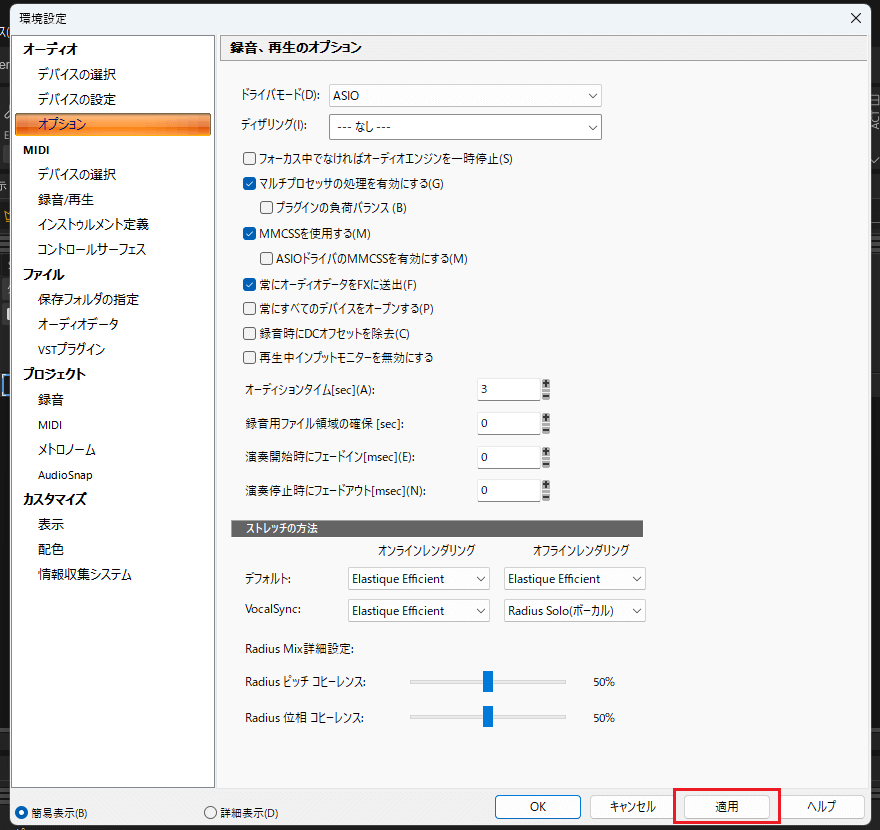Select メトロノーム in the プロジェクト section
The height and width of the screenshot is (830, 880).
click(67, 449)
